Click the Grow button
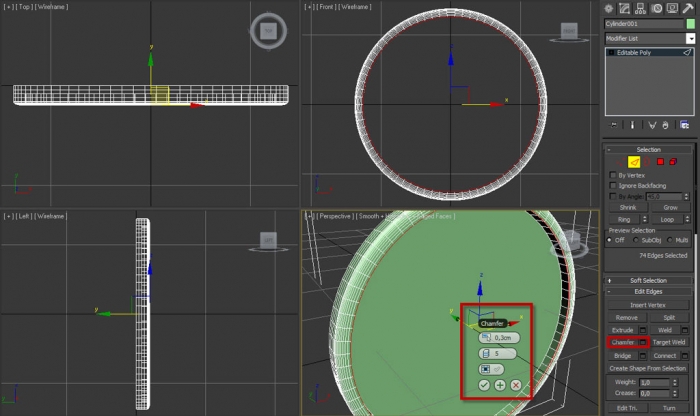The width and height of the screenshot is (700, 416). 670,208
